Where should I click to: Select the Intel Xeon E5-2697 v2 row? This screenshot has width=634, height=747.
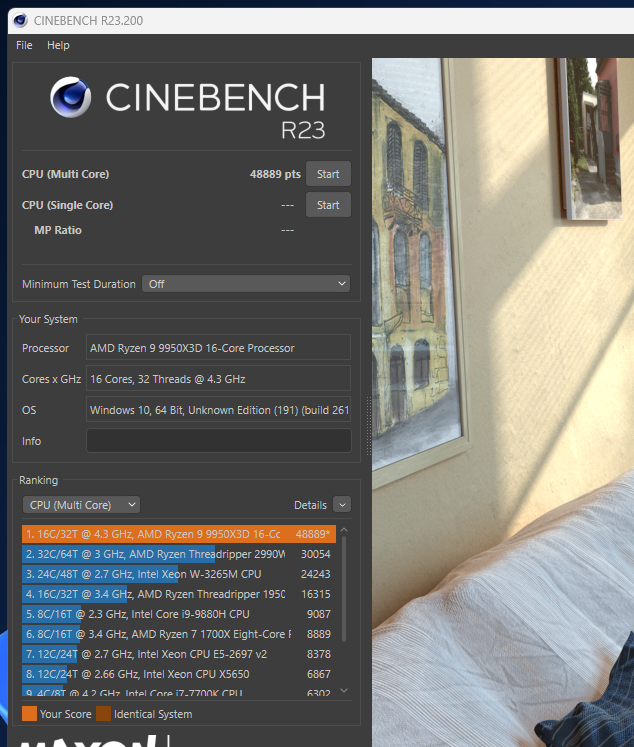[179, 654]
